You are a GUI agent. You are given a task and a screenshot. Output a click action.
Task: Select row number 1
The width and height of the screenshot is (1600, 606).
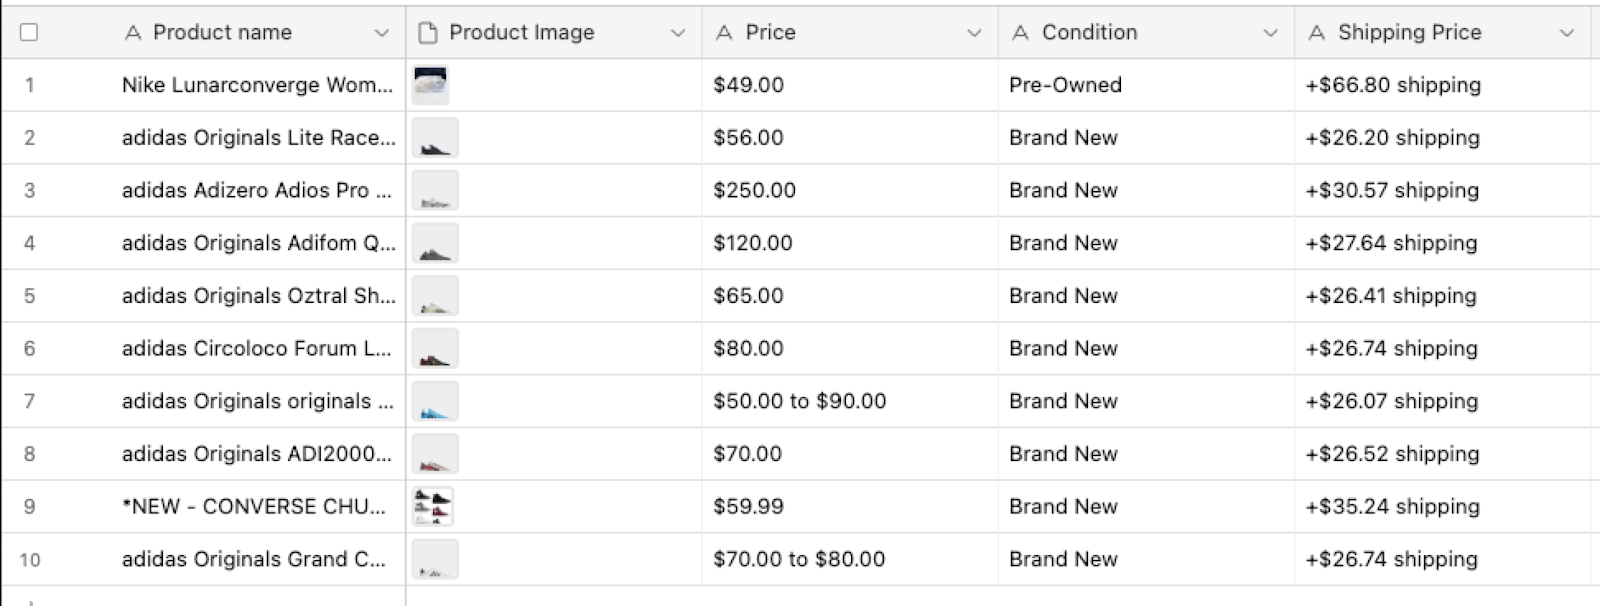[29, 85]
